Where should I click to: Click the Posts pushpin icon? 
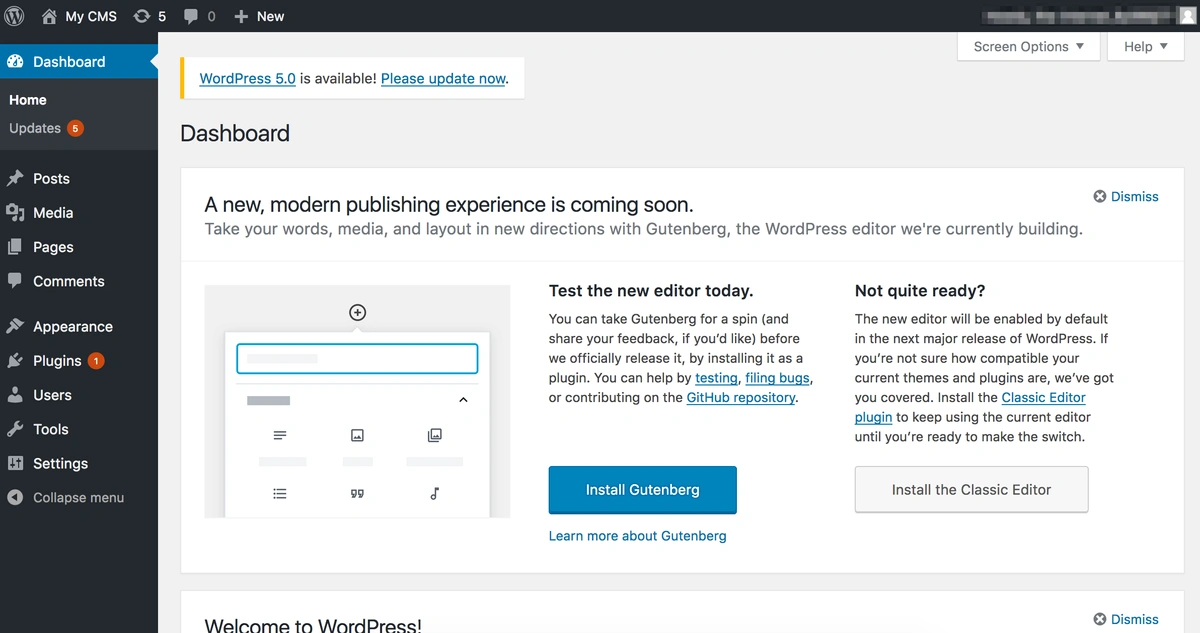pos(15,178)
